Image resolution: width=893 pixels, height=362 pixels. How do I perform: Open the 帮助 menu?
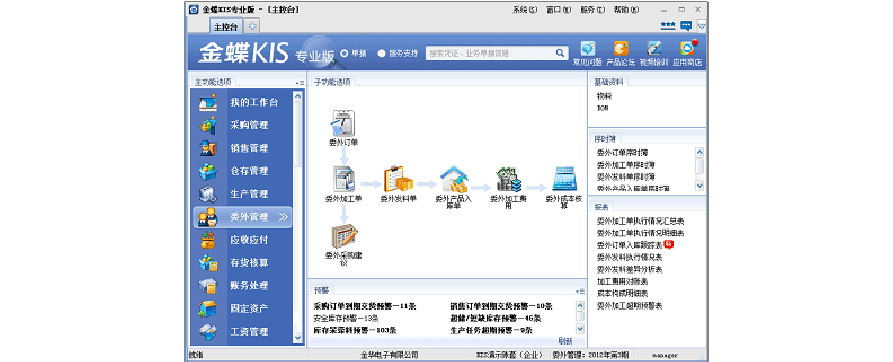click(x=626, y=10)
